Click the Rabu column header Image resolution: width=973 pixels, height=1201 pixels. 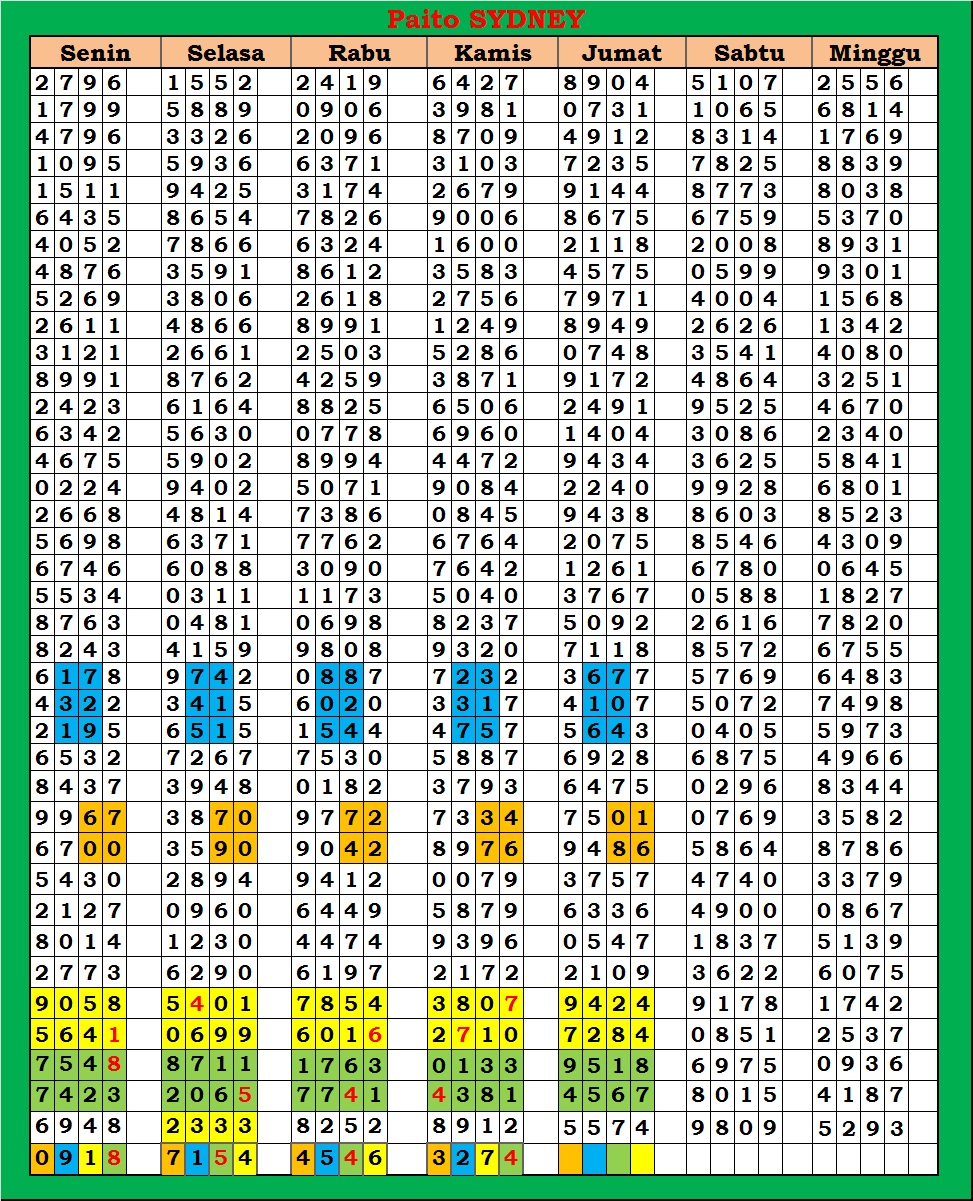(x=358, y=53)
